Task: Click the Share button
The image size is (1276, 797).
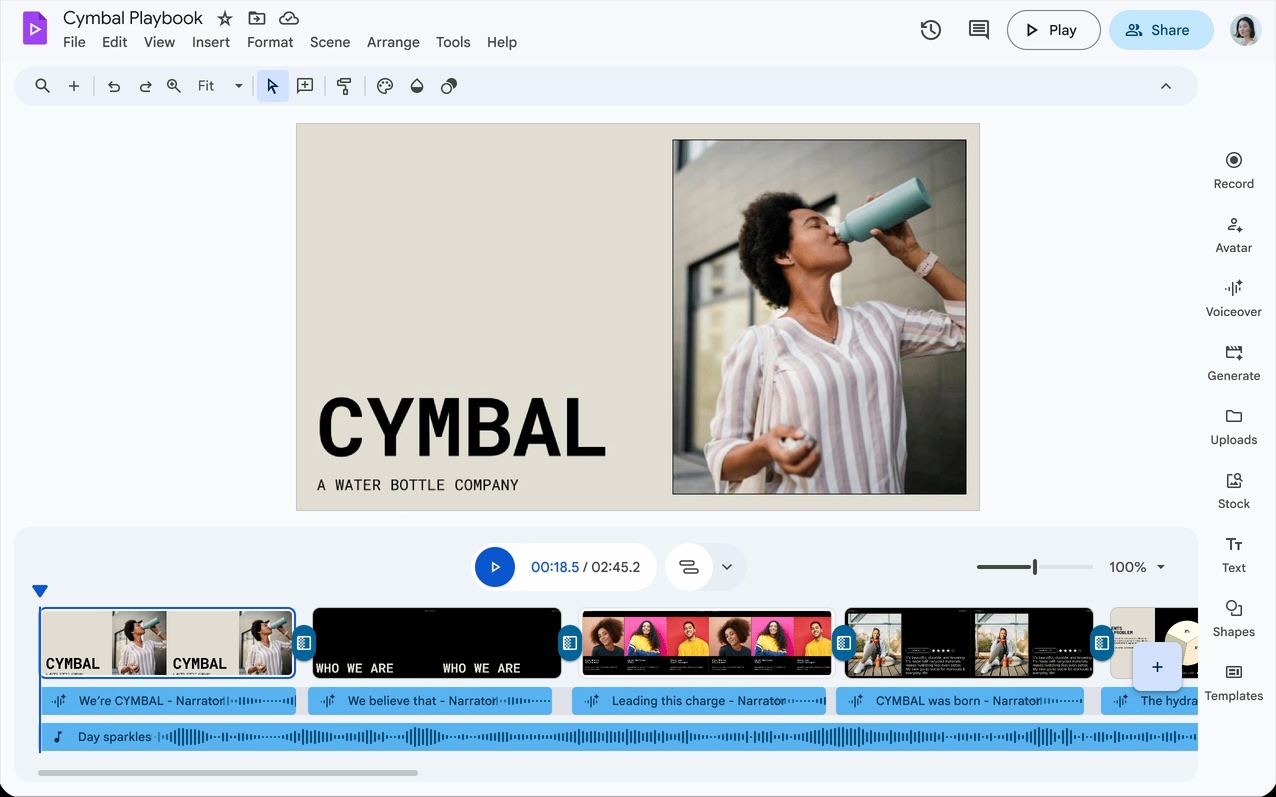Action: [1160, 30]
